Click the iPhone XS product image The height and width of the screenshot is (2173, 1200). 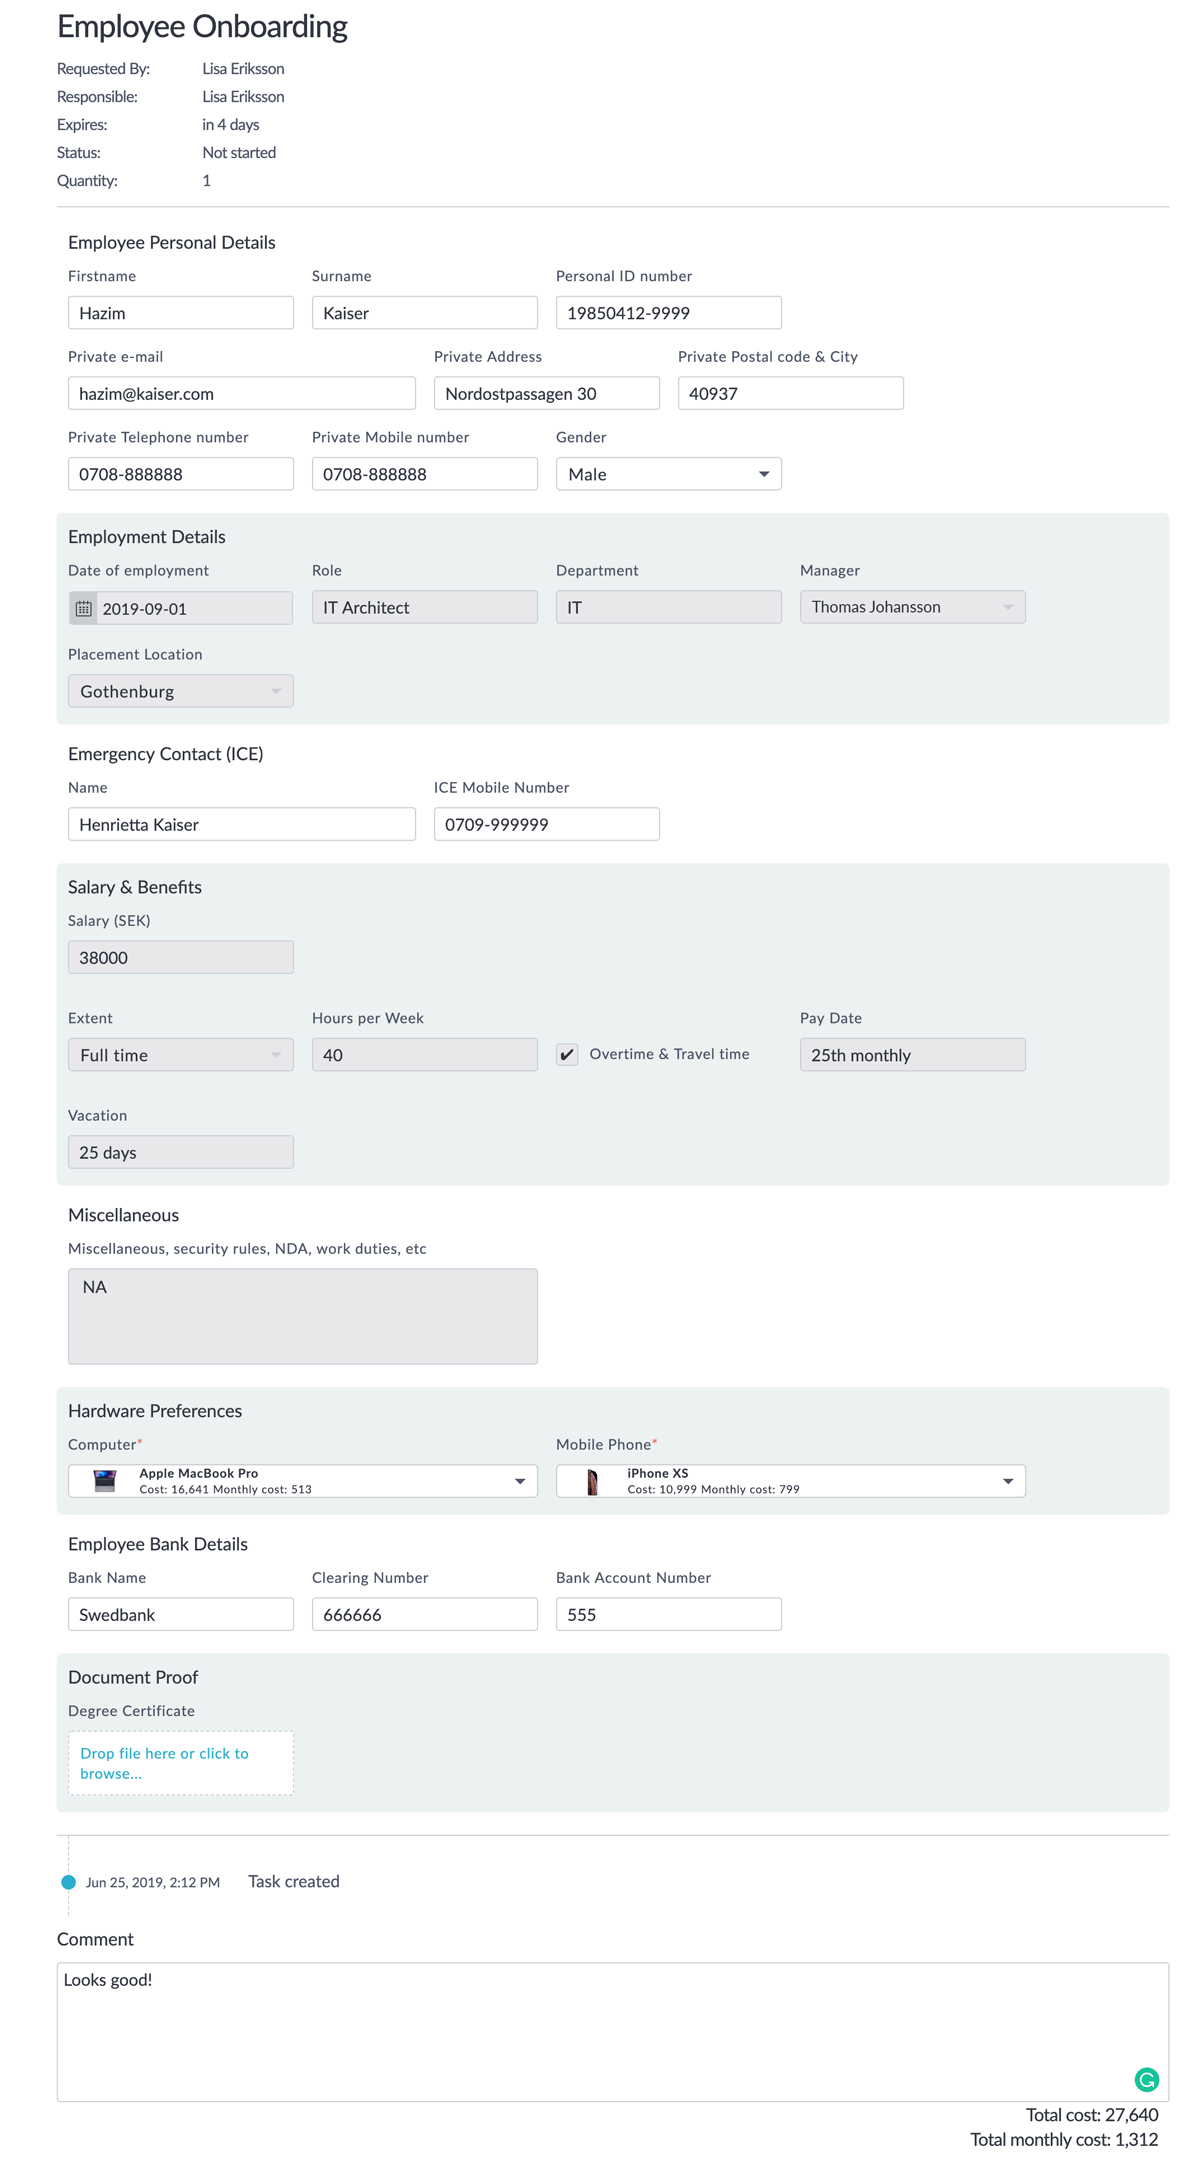pos(592,1480)
